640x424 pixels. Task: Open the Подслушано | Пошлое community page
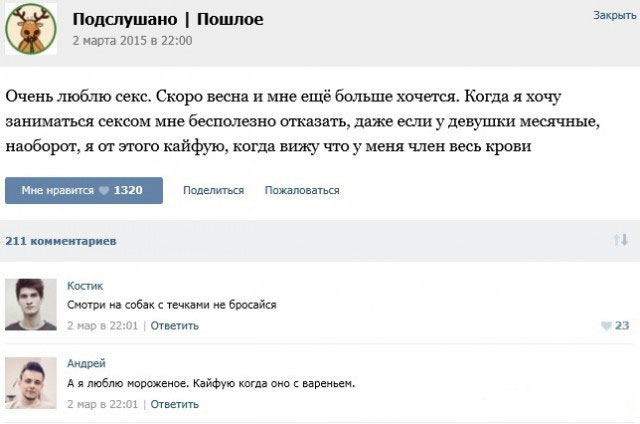[x=168, y=19]
